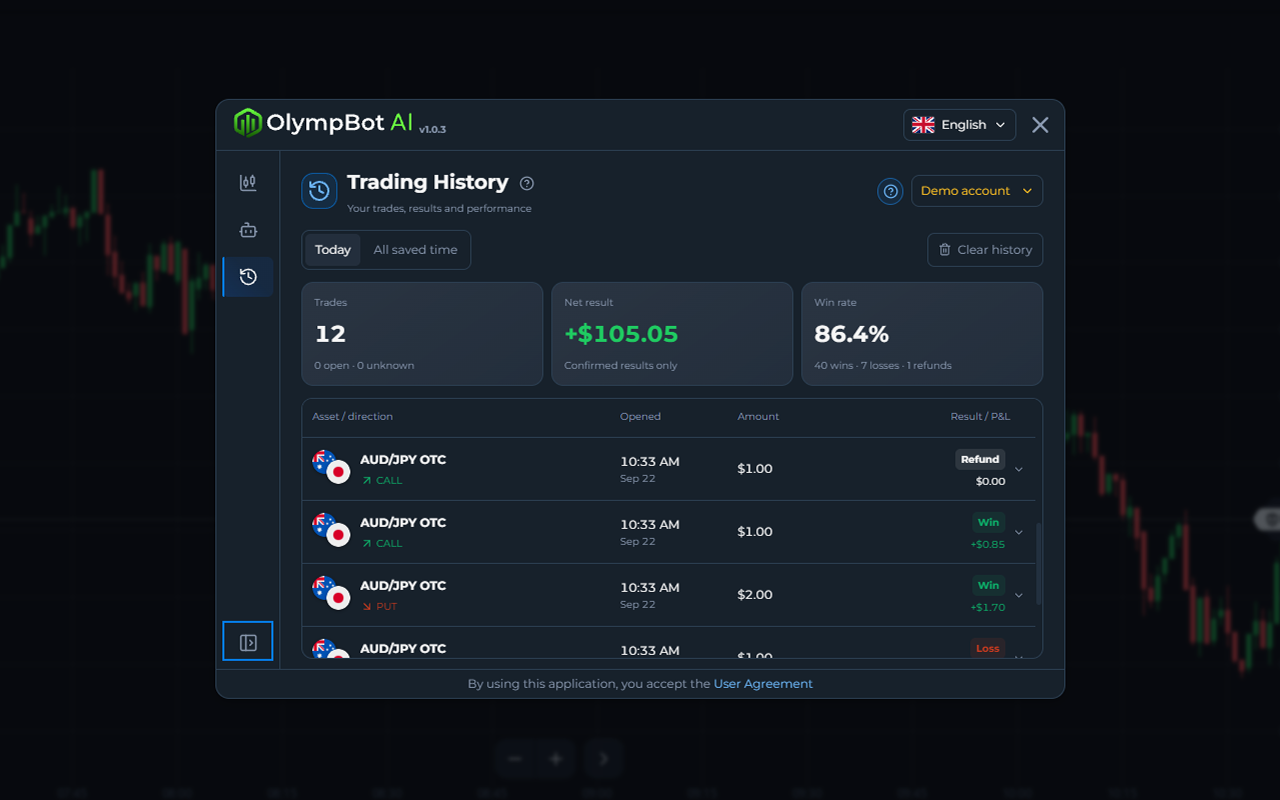
Task: Click the UK flag icon in language selector
Action: [923, 125]
